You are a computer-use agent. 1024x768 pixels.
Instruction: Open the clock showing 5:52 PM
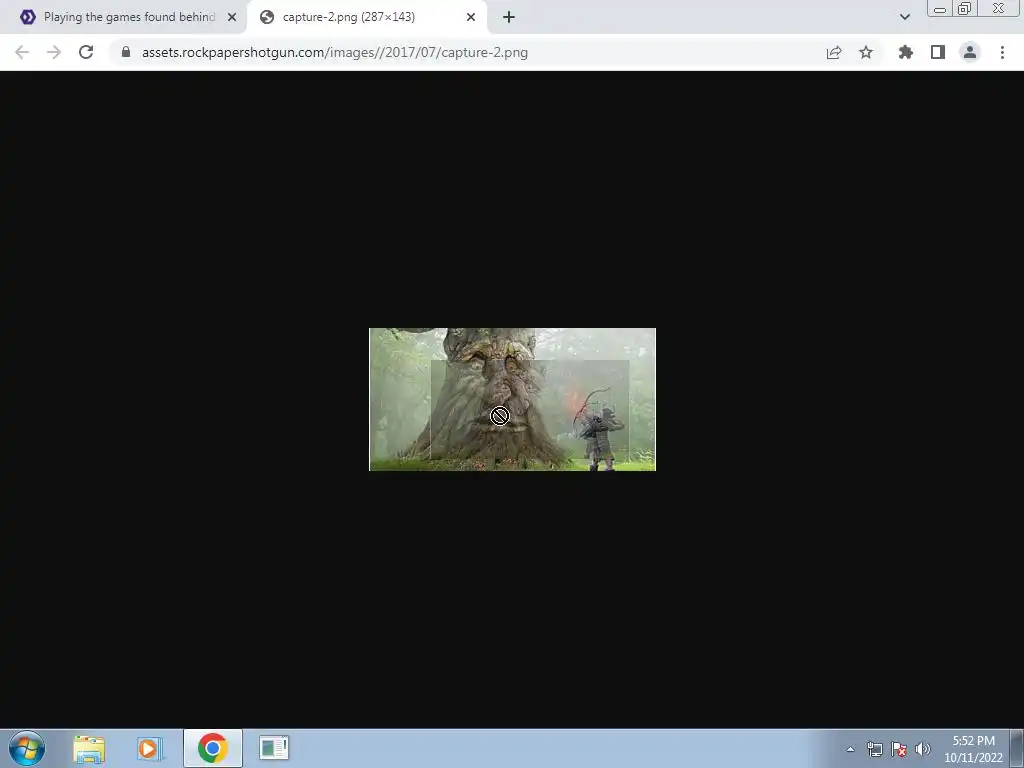[x=973, y=749]
